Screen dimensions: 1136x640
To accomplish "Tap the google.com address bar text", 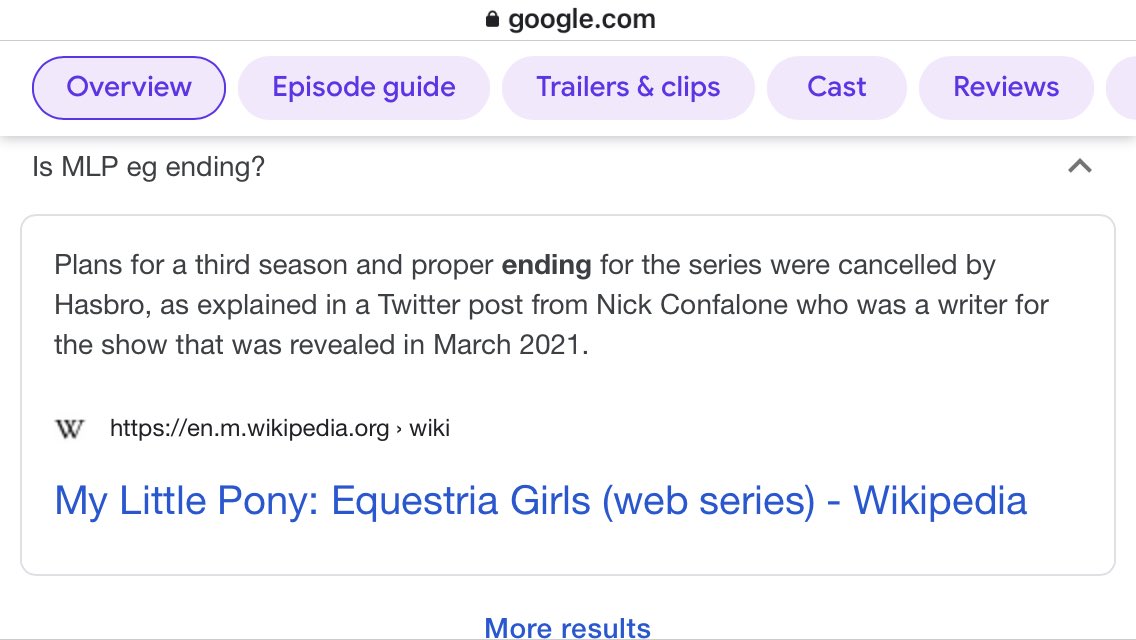I will pos(582,20).
